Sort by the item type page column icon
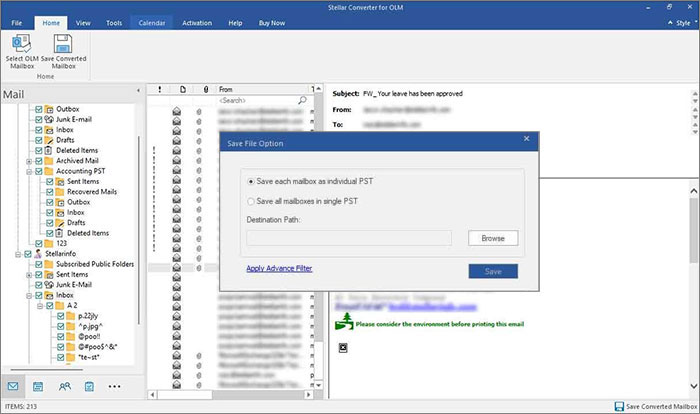 click(183, 89)
